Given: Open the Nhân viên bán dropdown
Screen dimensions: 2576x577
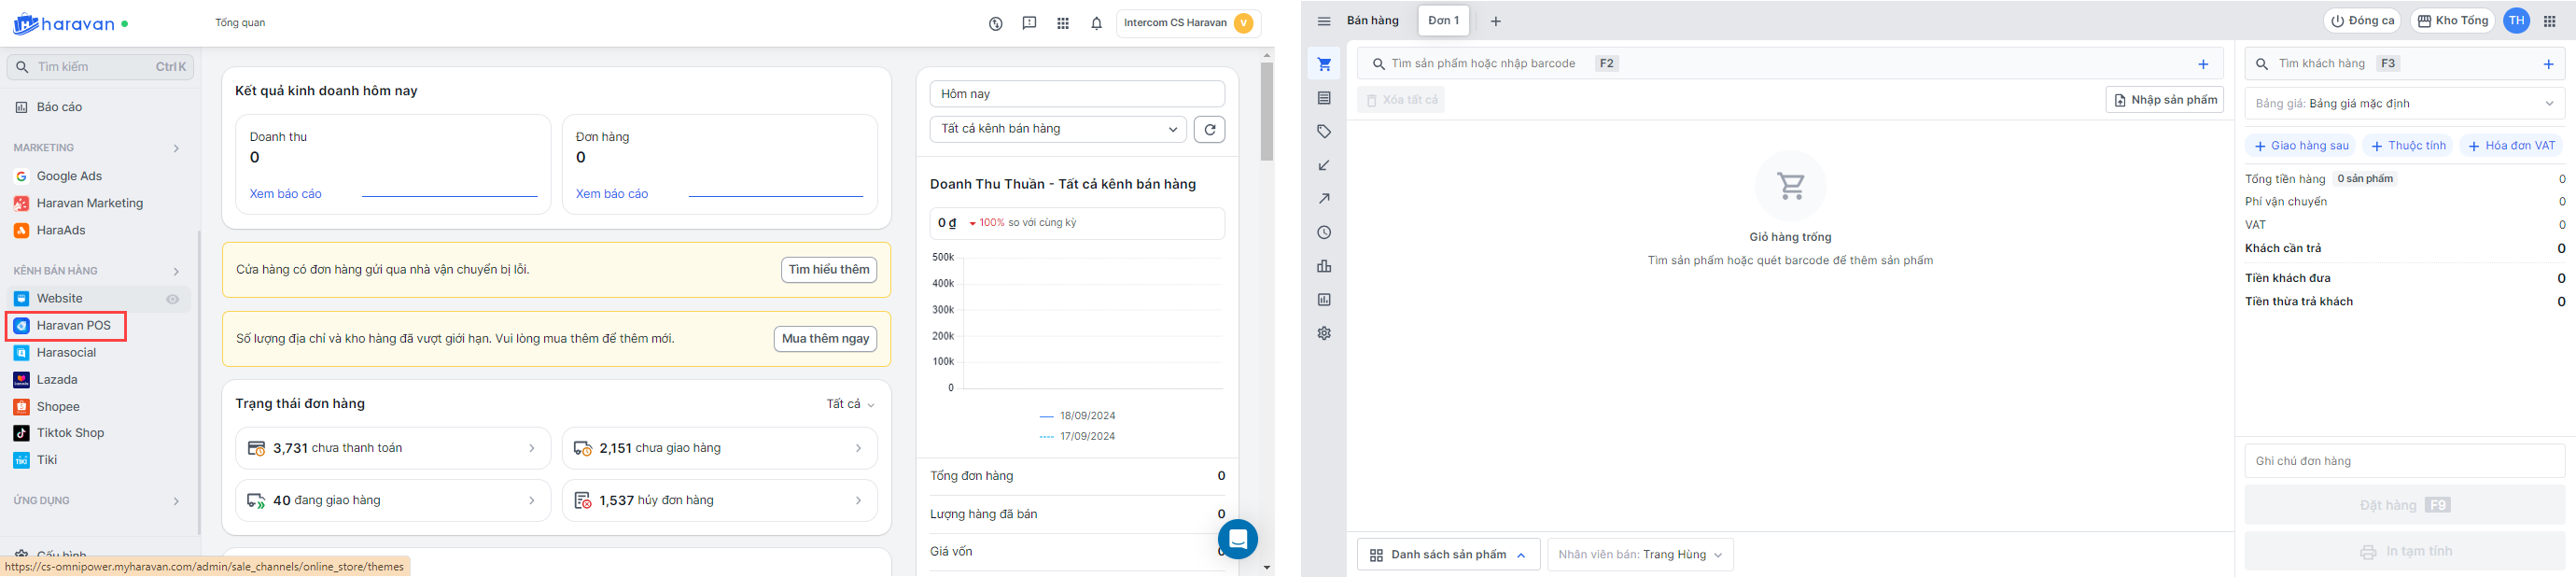Looking at the screenshot, I should tap(1639, 555).
